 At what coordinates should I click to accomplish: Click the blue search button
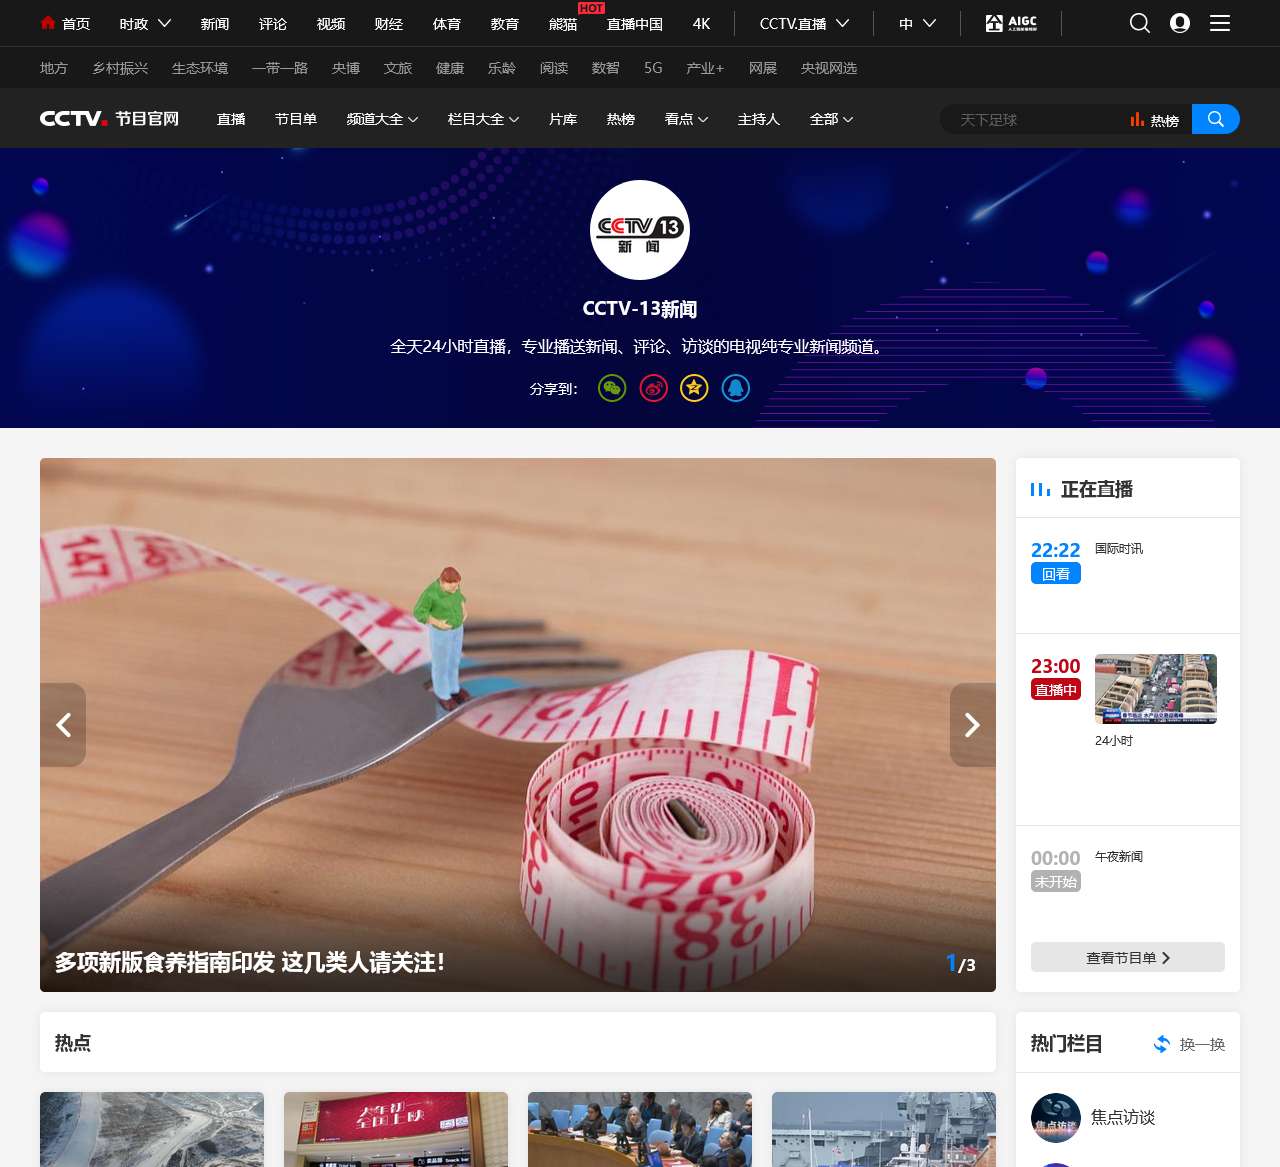coord(1216,119)
